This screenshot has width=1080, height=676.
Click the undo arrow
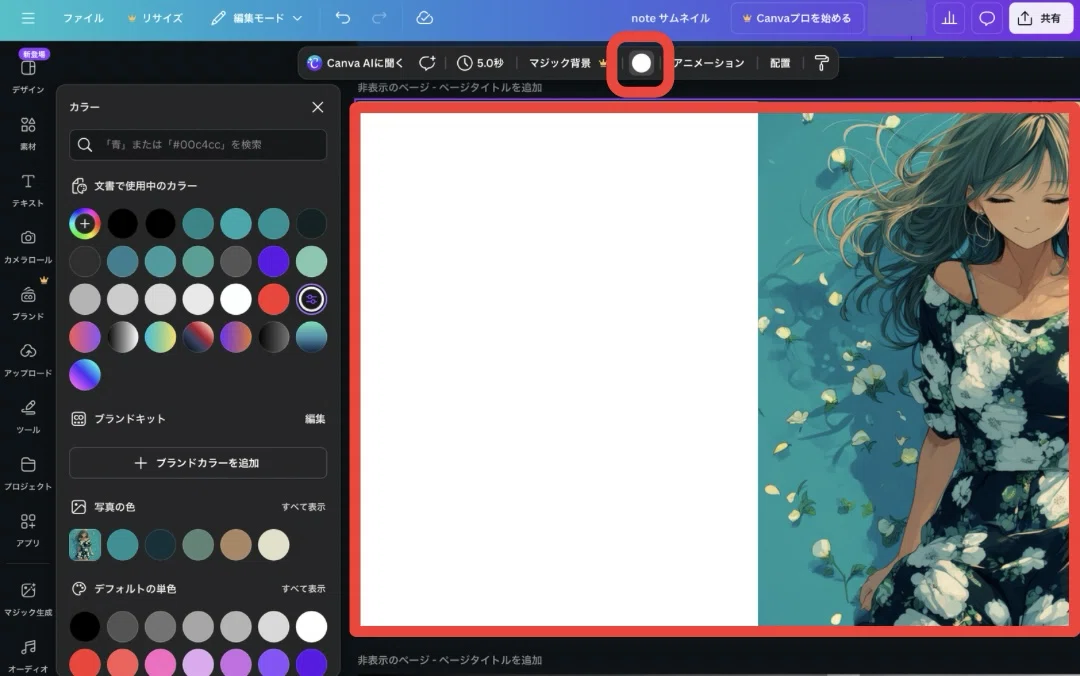342,18
